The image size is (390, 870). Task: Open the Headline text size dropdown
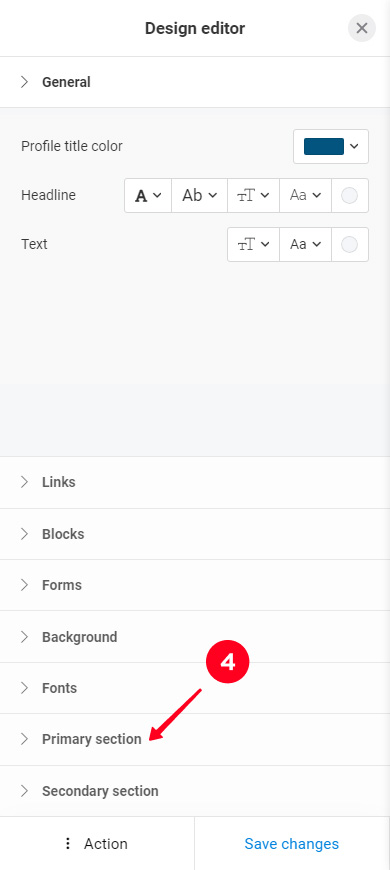pos(254,195)
